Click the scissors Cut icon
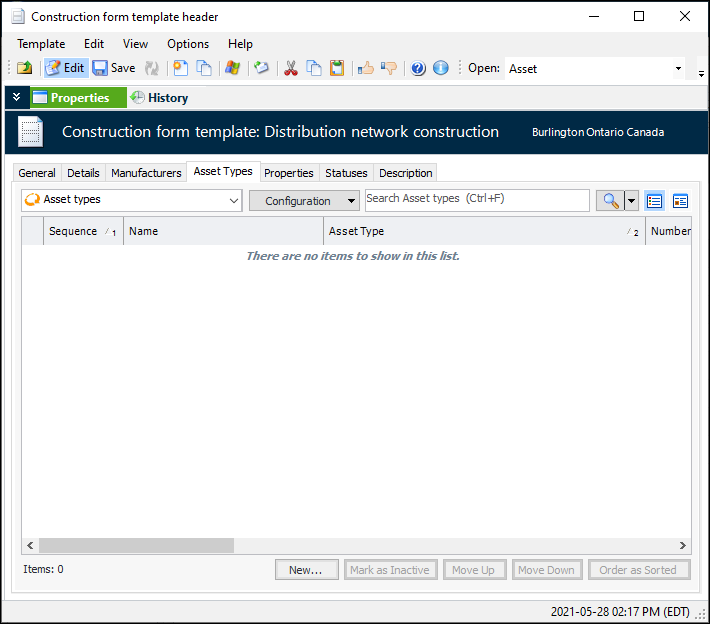Screen dimensions: 710x624 coord(291,68)
